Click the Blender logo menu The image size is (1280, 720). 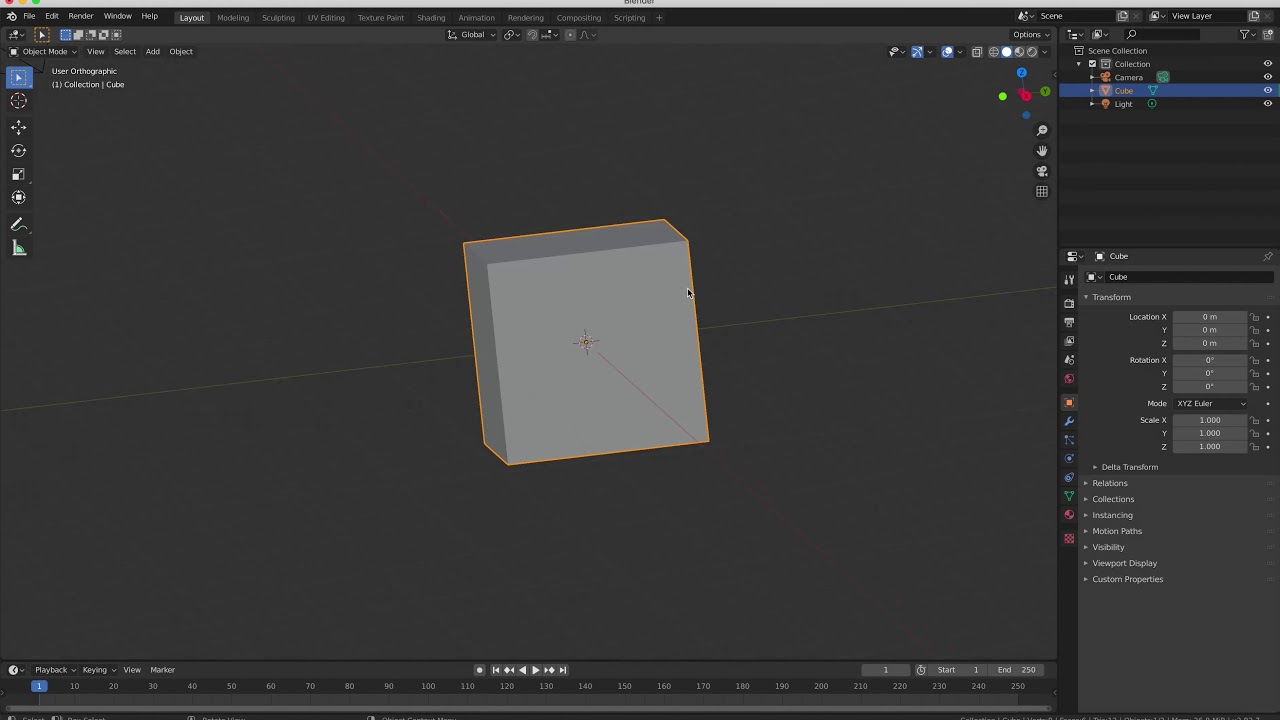pos(11,17)
